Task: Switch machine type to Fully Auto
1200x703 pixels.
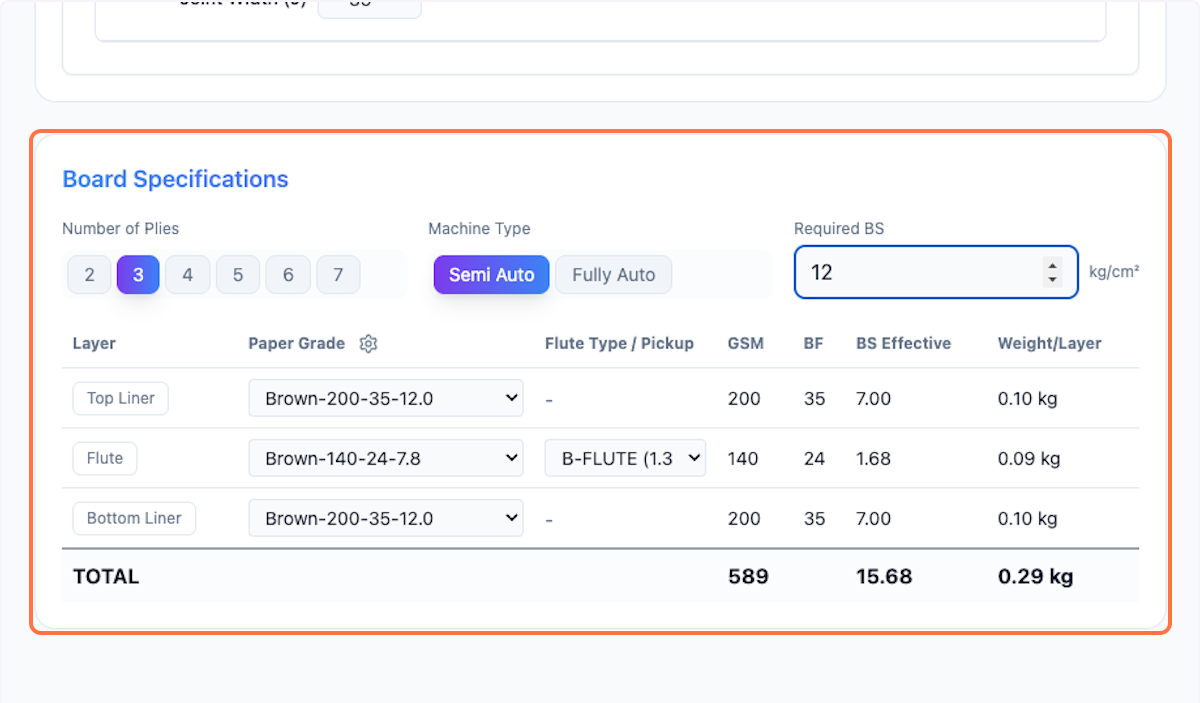Action: coord(613,274)
